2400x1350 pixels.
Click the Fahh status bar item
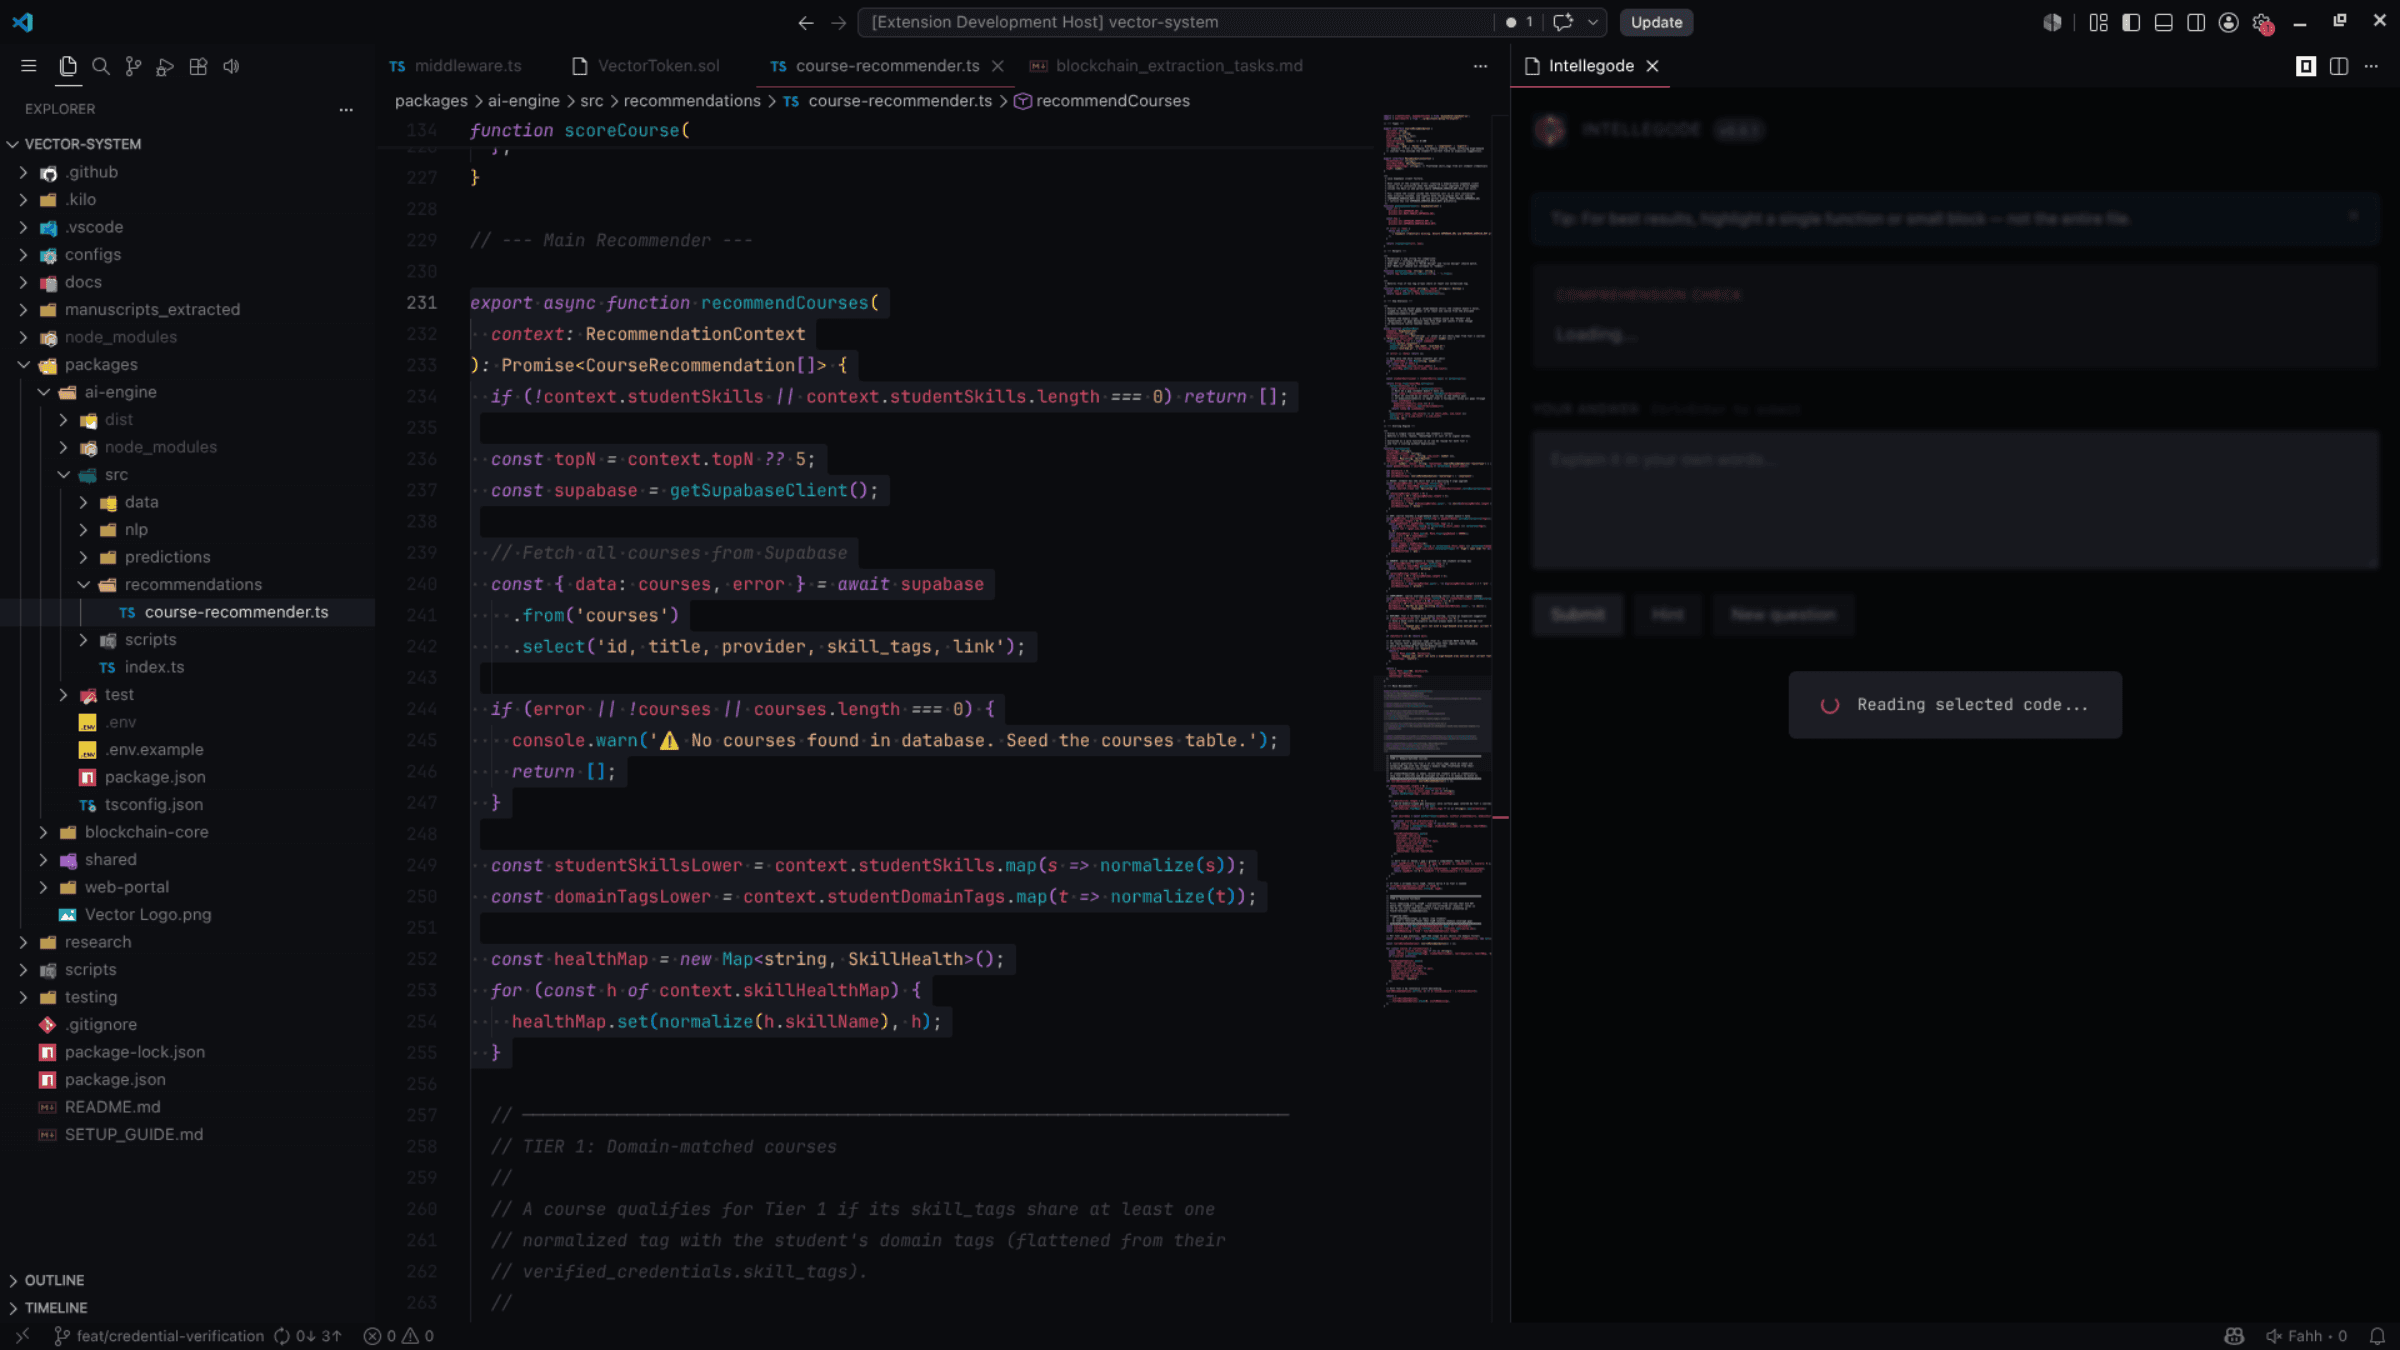click(x=2306, y=1336)
